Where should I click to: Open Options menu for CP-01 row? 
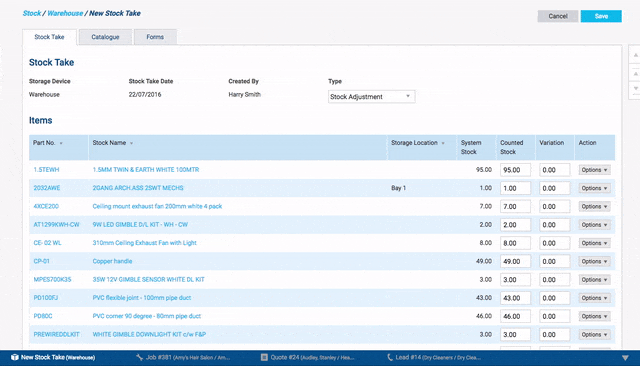594,262
